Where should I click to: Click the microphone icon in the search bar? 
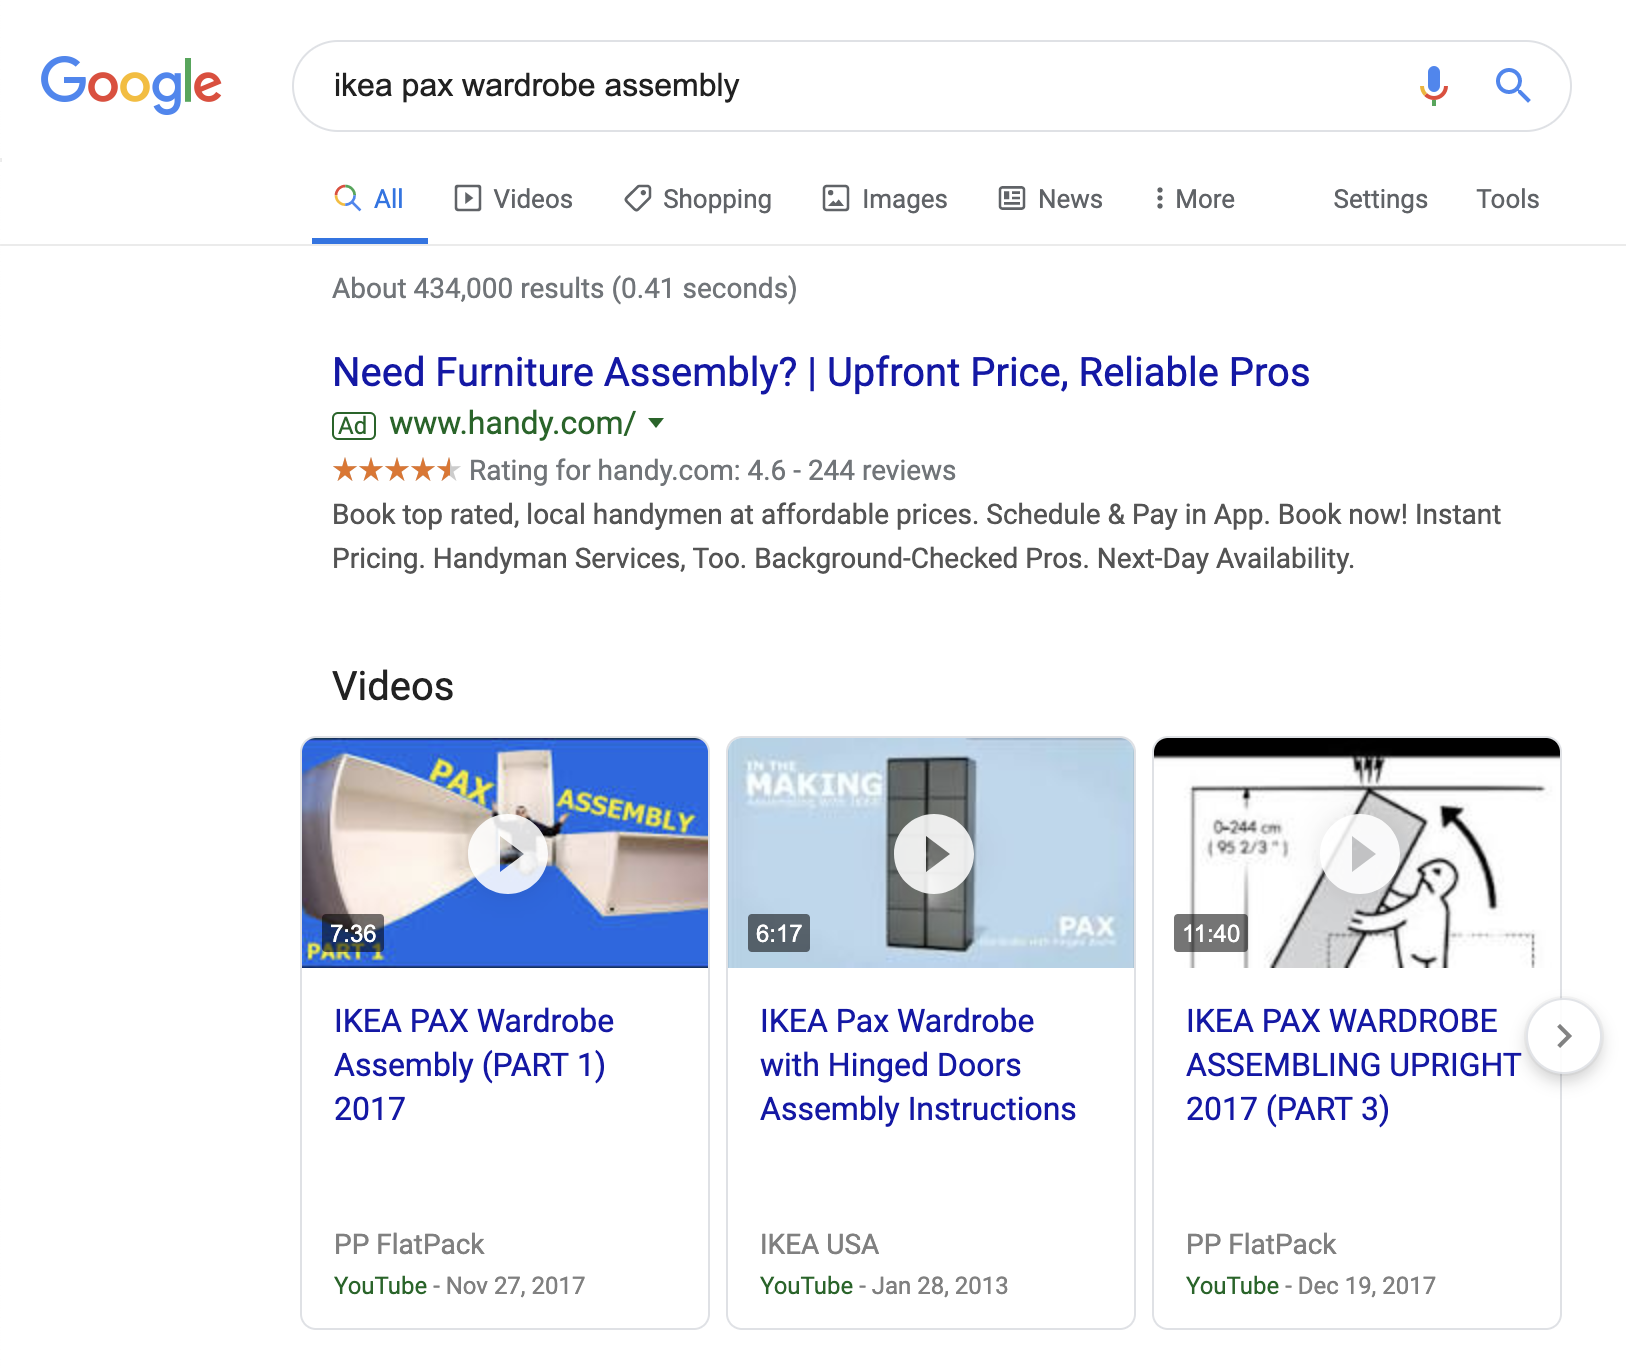pos(1433,86)
